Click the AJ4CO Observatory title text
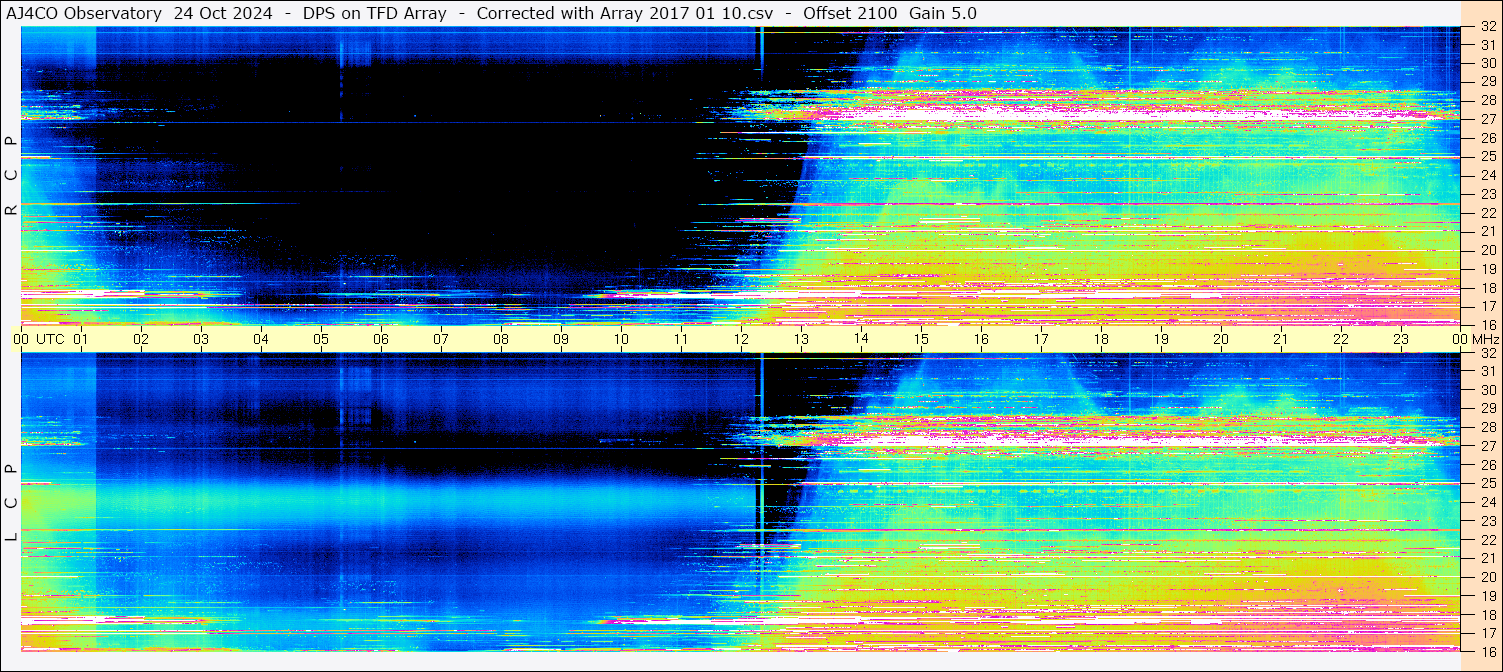The height and width of the screenshot is (672, 1503). [x=85, y=13]
